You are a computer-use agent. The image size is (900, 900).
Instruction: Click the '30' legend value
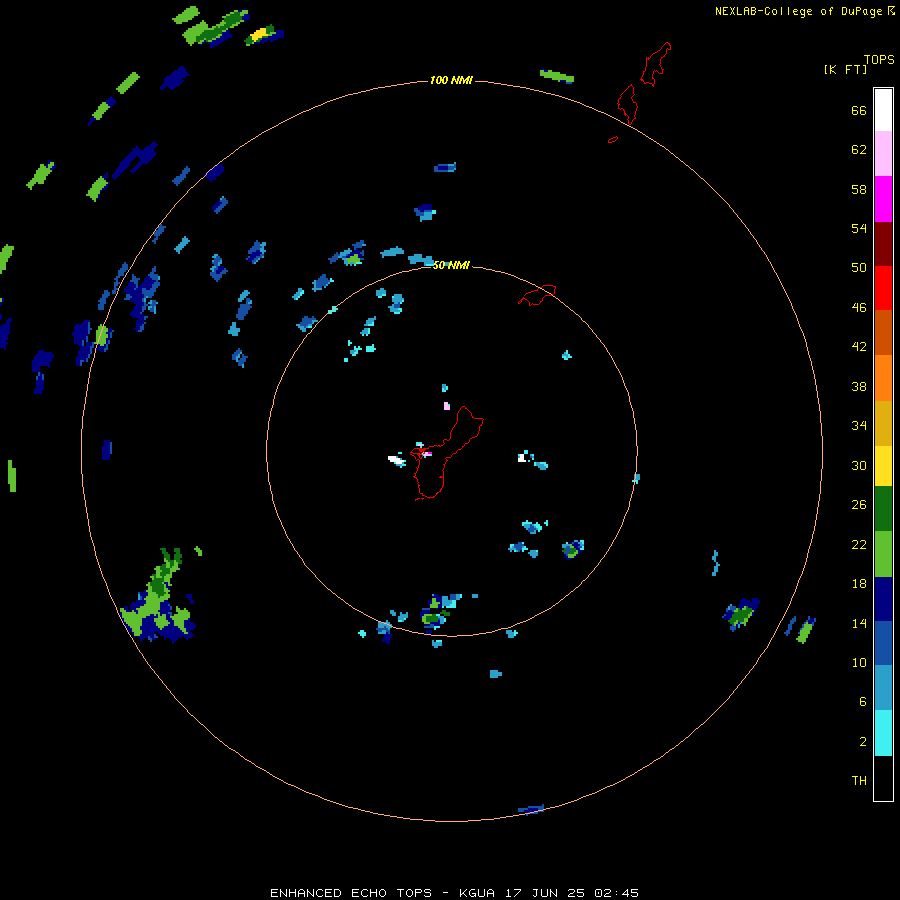pyautogui.click(x=859, y=465)
